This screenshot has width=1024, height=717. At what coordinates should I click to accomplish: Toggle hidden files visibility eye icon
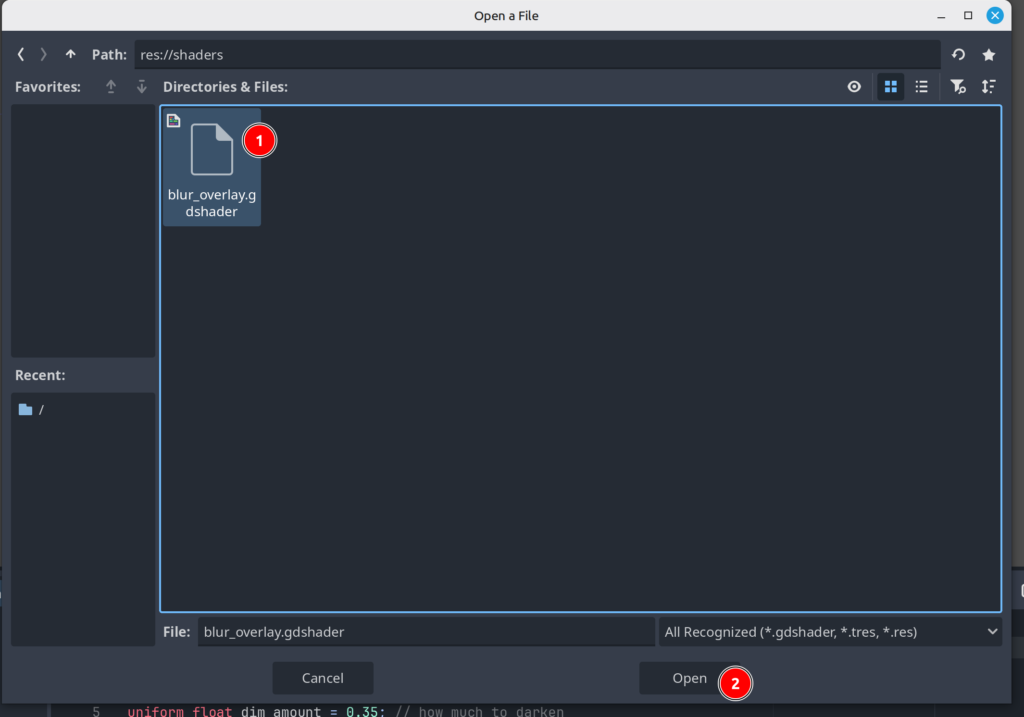click(x=854, y=87)
